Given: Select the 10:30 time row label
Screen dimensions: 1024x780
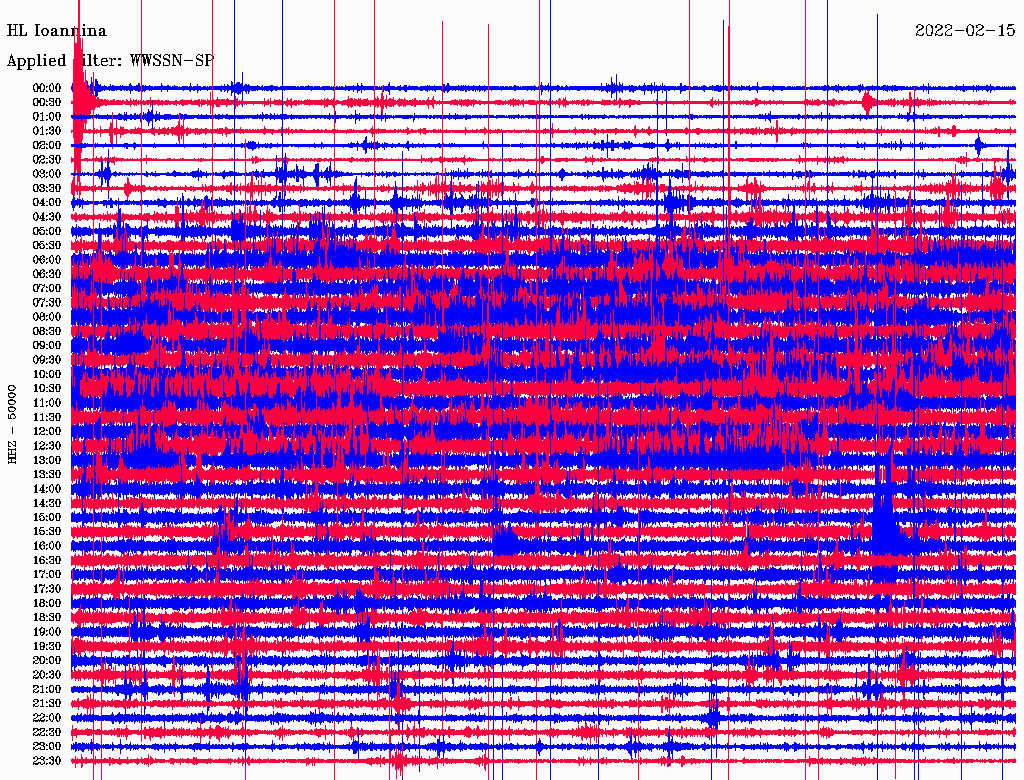Looking at the screenshot, I should 47,388.
